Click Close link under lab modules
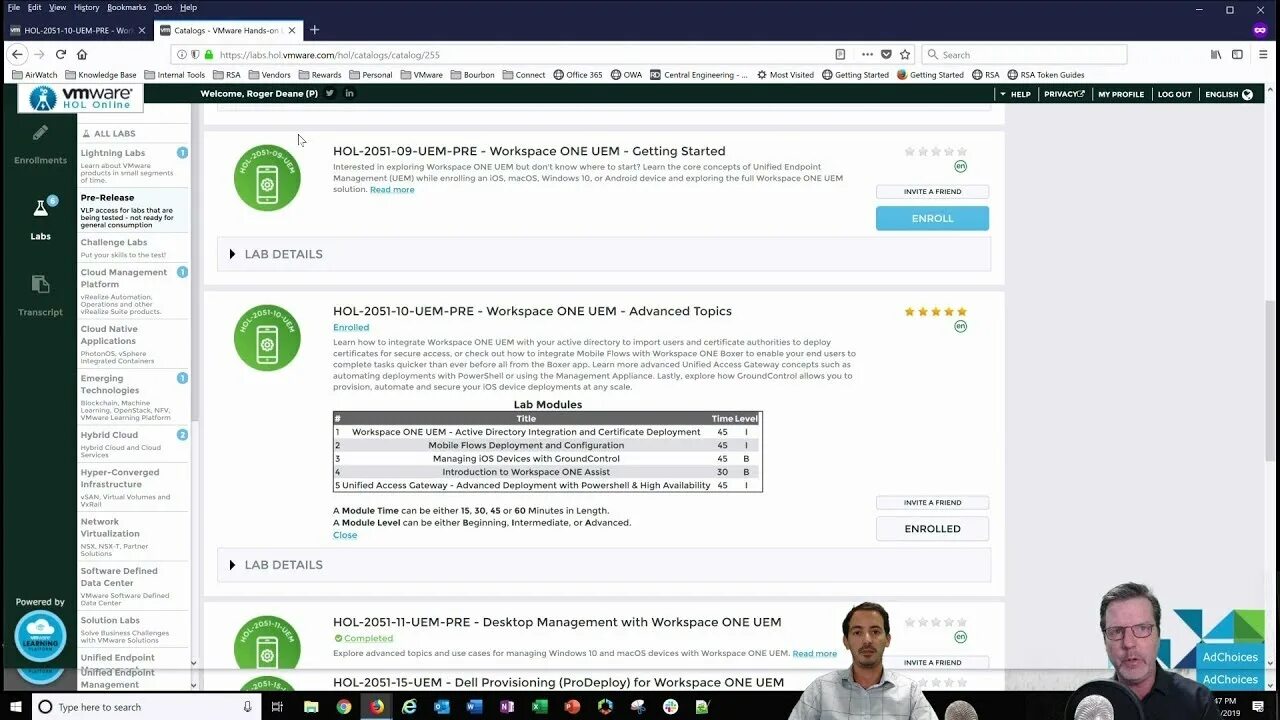Viewport: 1280px width, 720px height. point(345,535)
